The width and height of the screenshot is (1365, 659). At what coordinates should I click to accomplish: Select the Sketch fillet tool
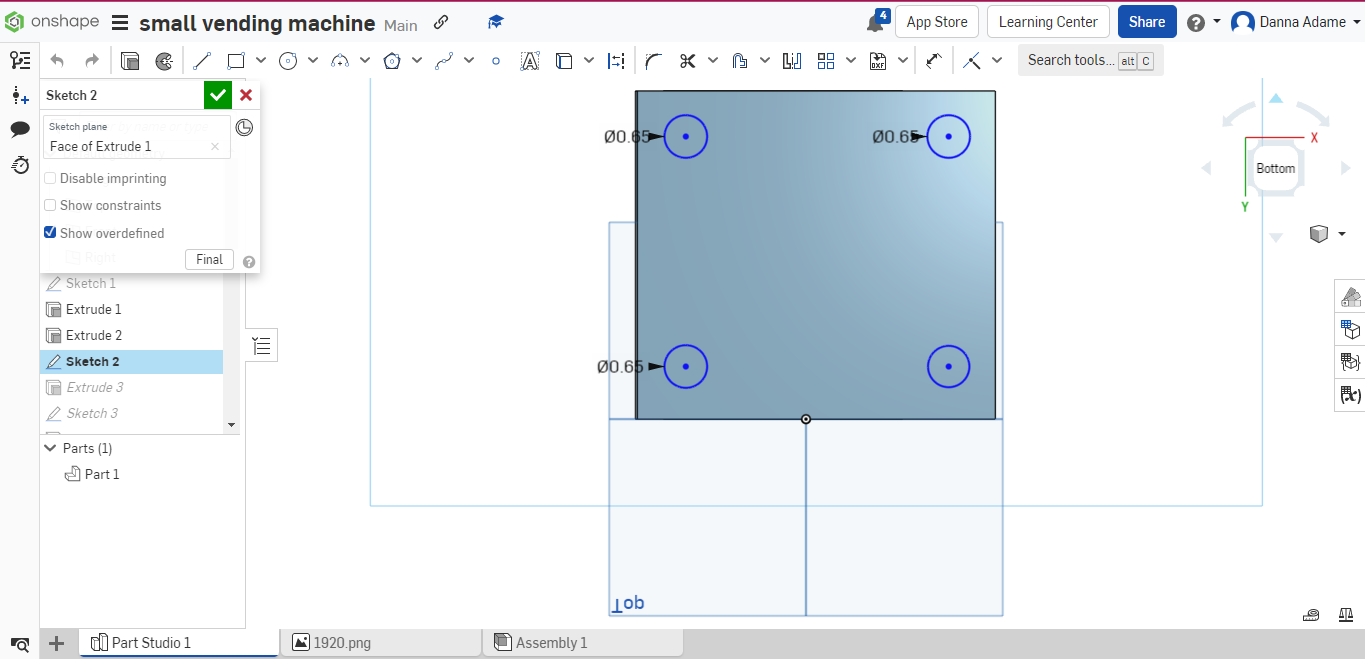653,60
